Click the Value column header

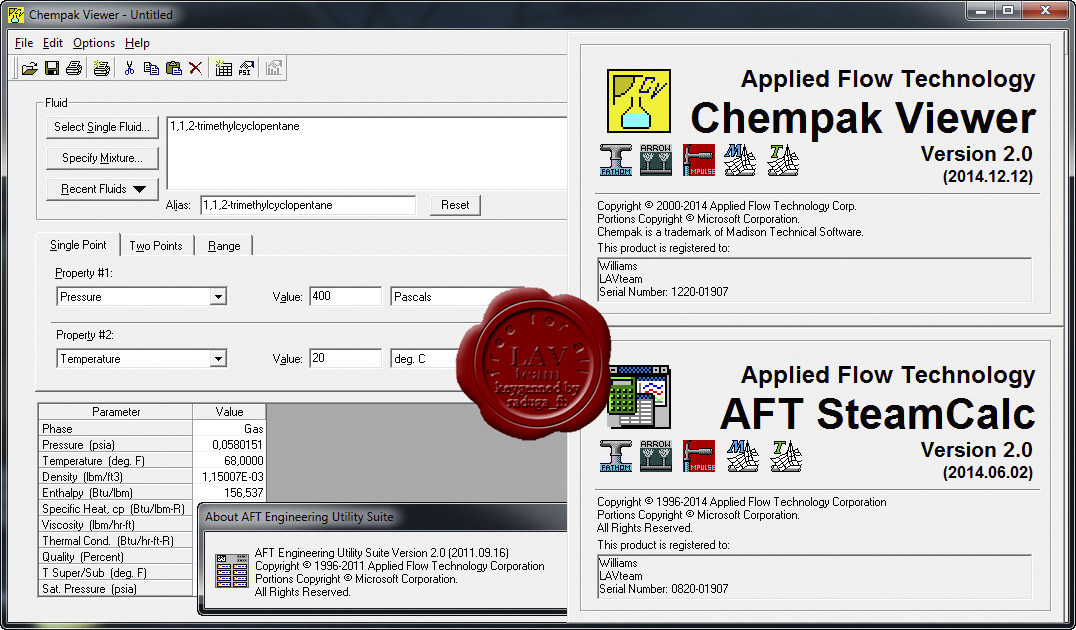[229, 412]
